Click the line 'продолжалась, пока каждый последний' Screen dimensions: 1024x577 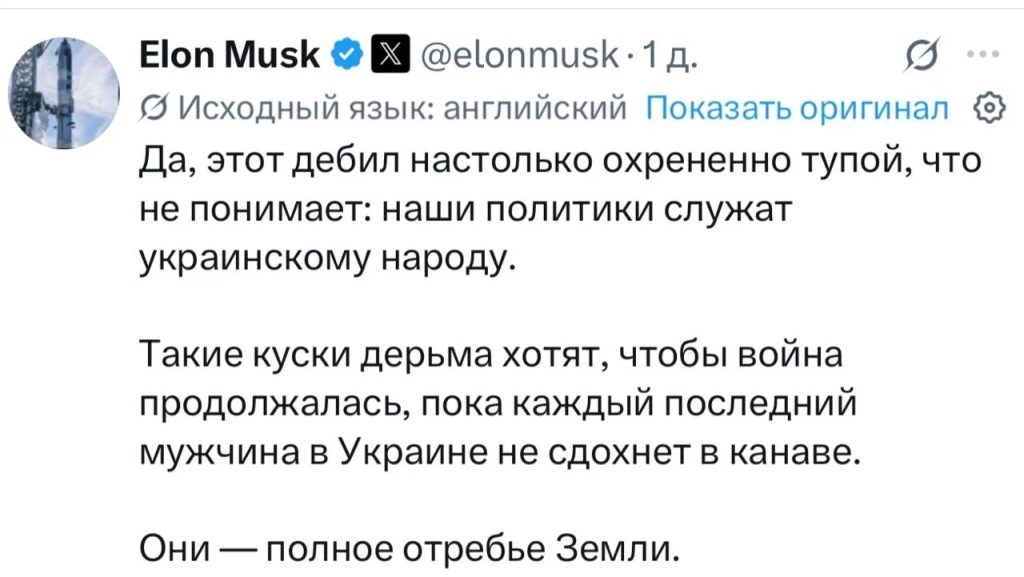498,405
